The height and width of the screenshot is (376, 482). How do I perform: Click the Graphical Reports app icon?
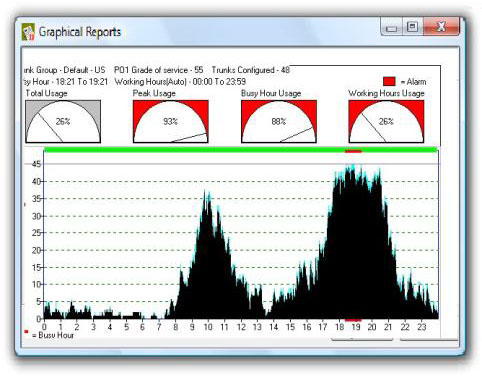(x=28, y=32)
